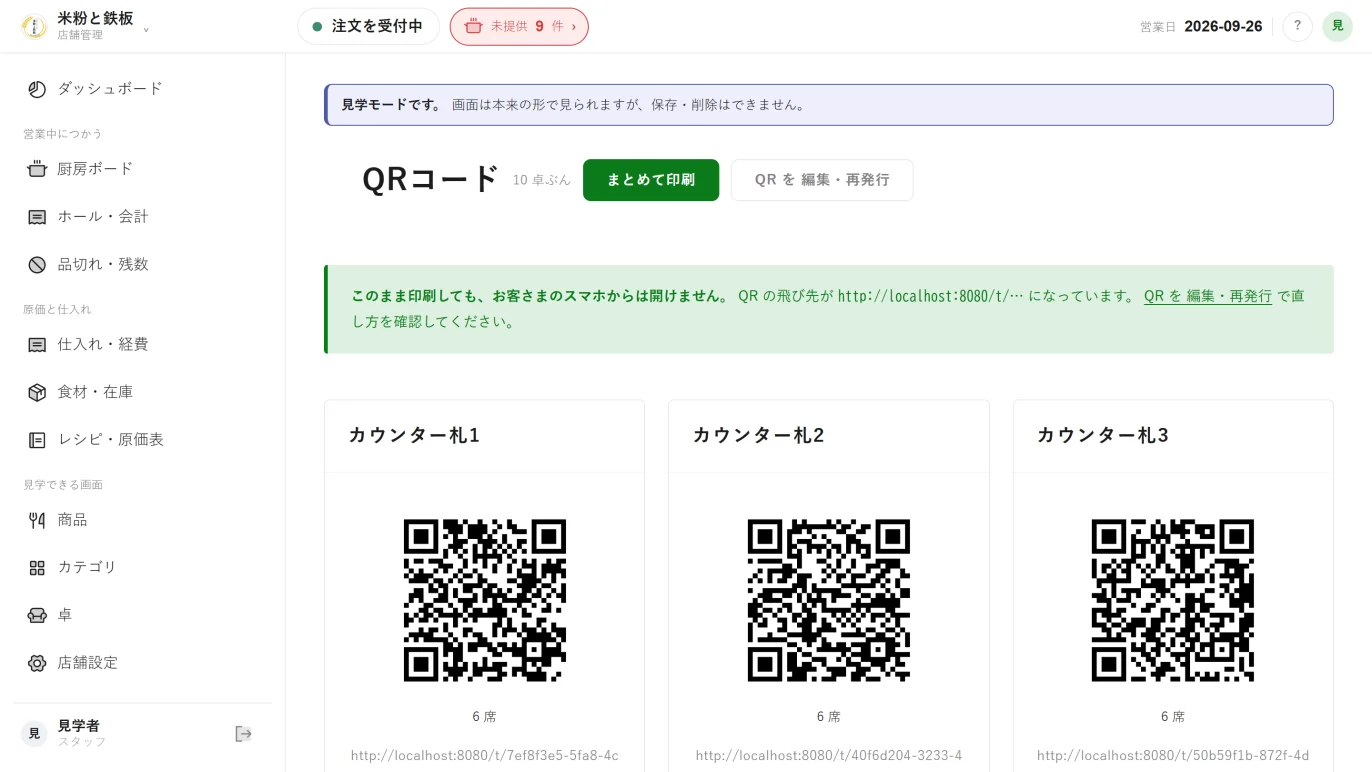Click the pot icon in 未提供 badge
This screenshot has height=772, width=1372.
pos(473,27)
